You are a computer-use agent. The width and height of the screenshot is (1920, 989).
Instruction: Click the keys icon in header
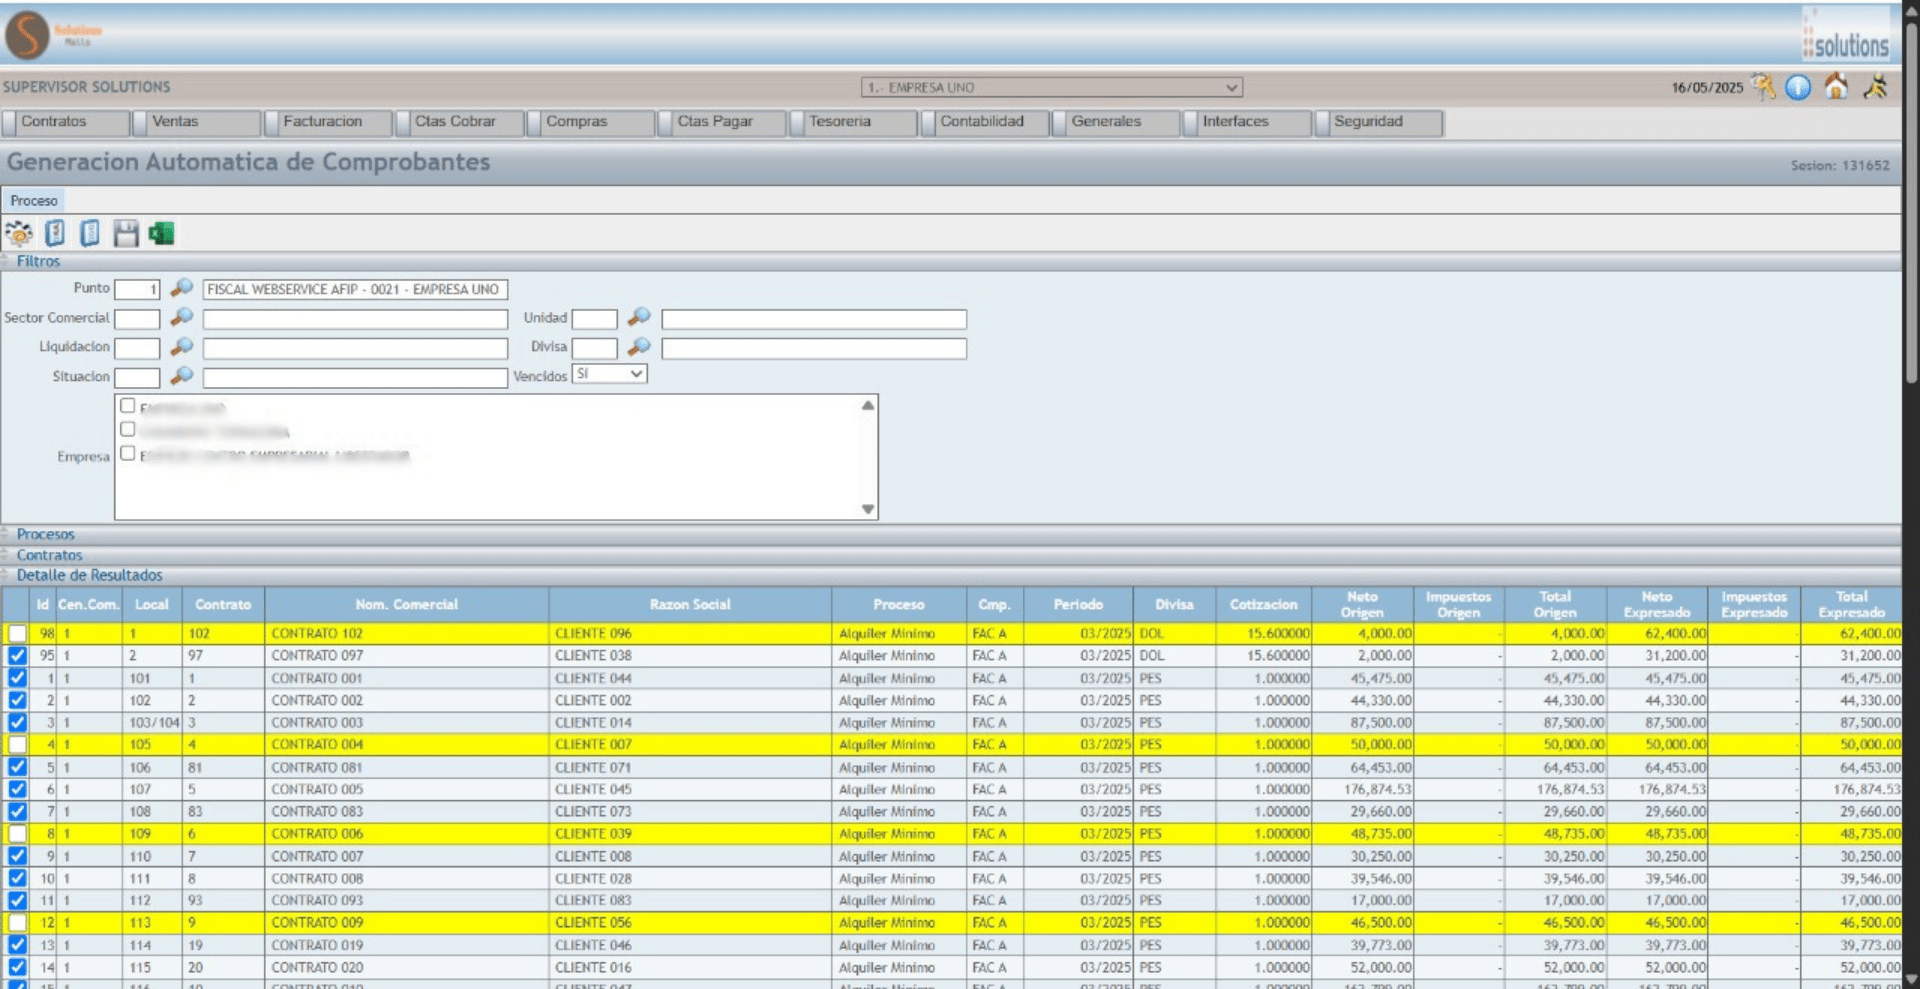click(1764, 87)
